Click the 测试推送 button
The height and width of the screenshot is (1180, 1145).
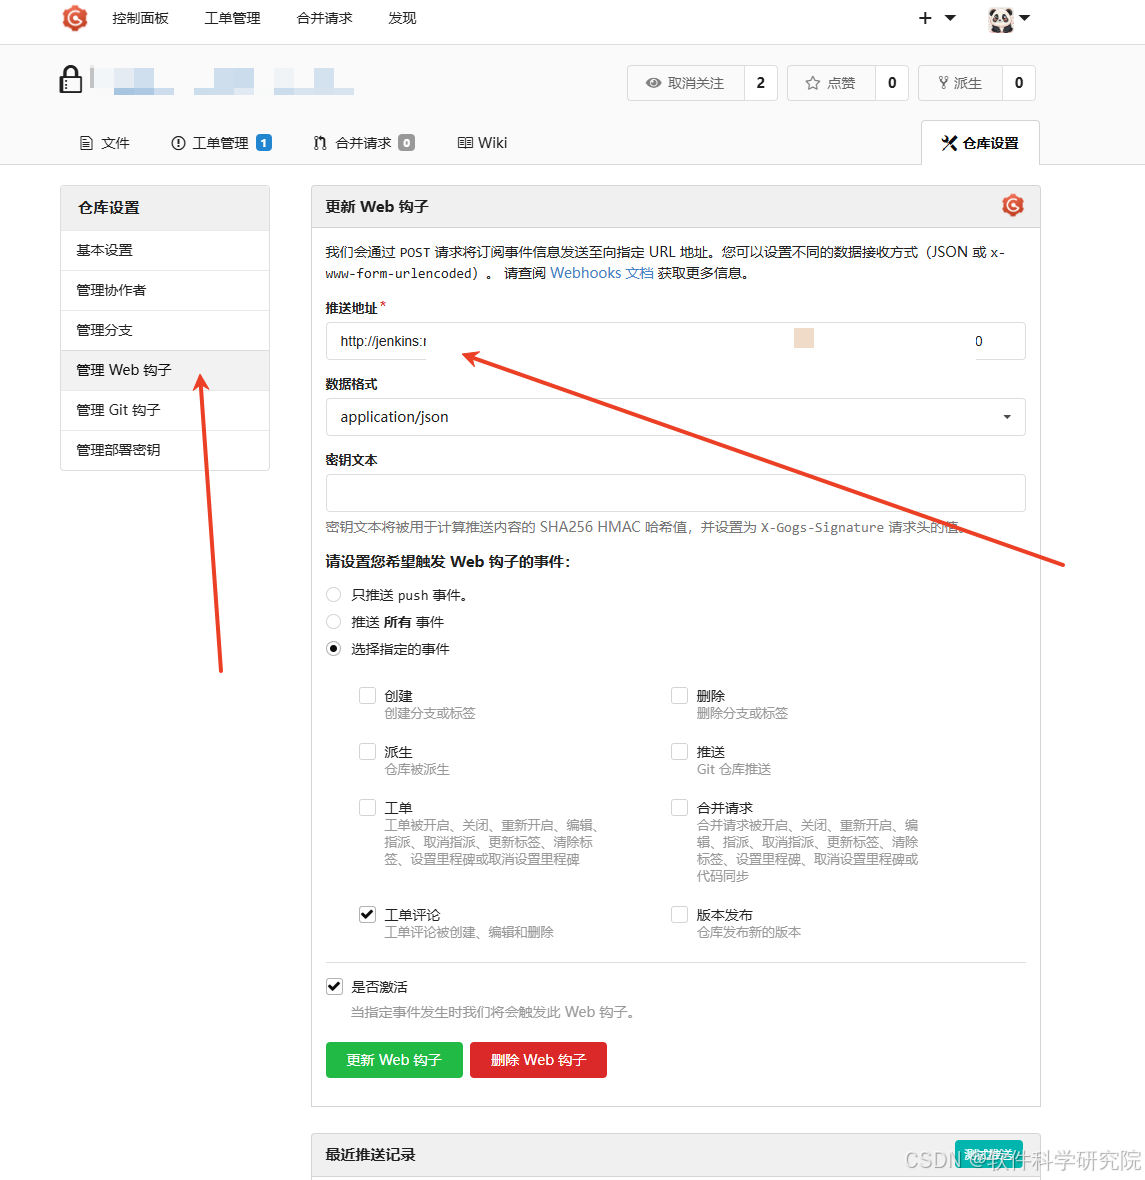click(988, 1154)
